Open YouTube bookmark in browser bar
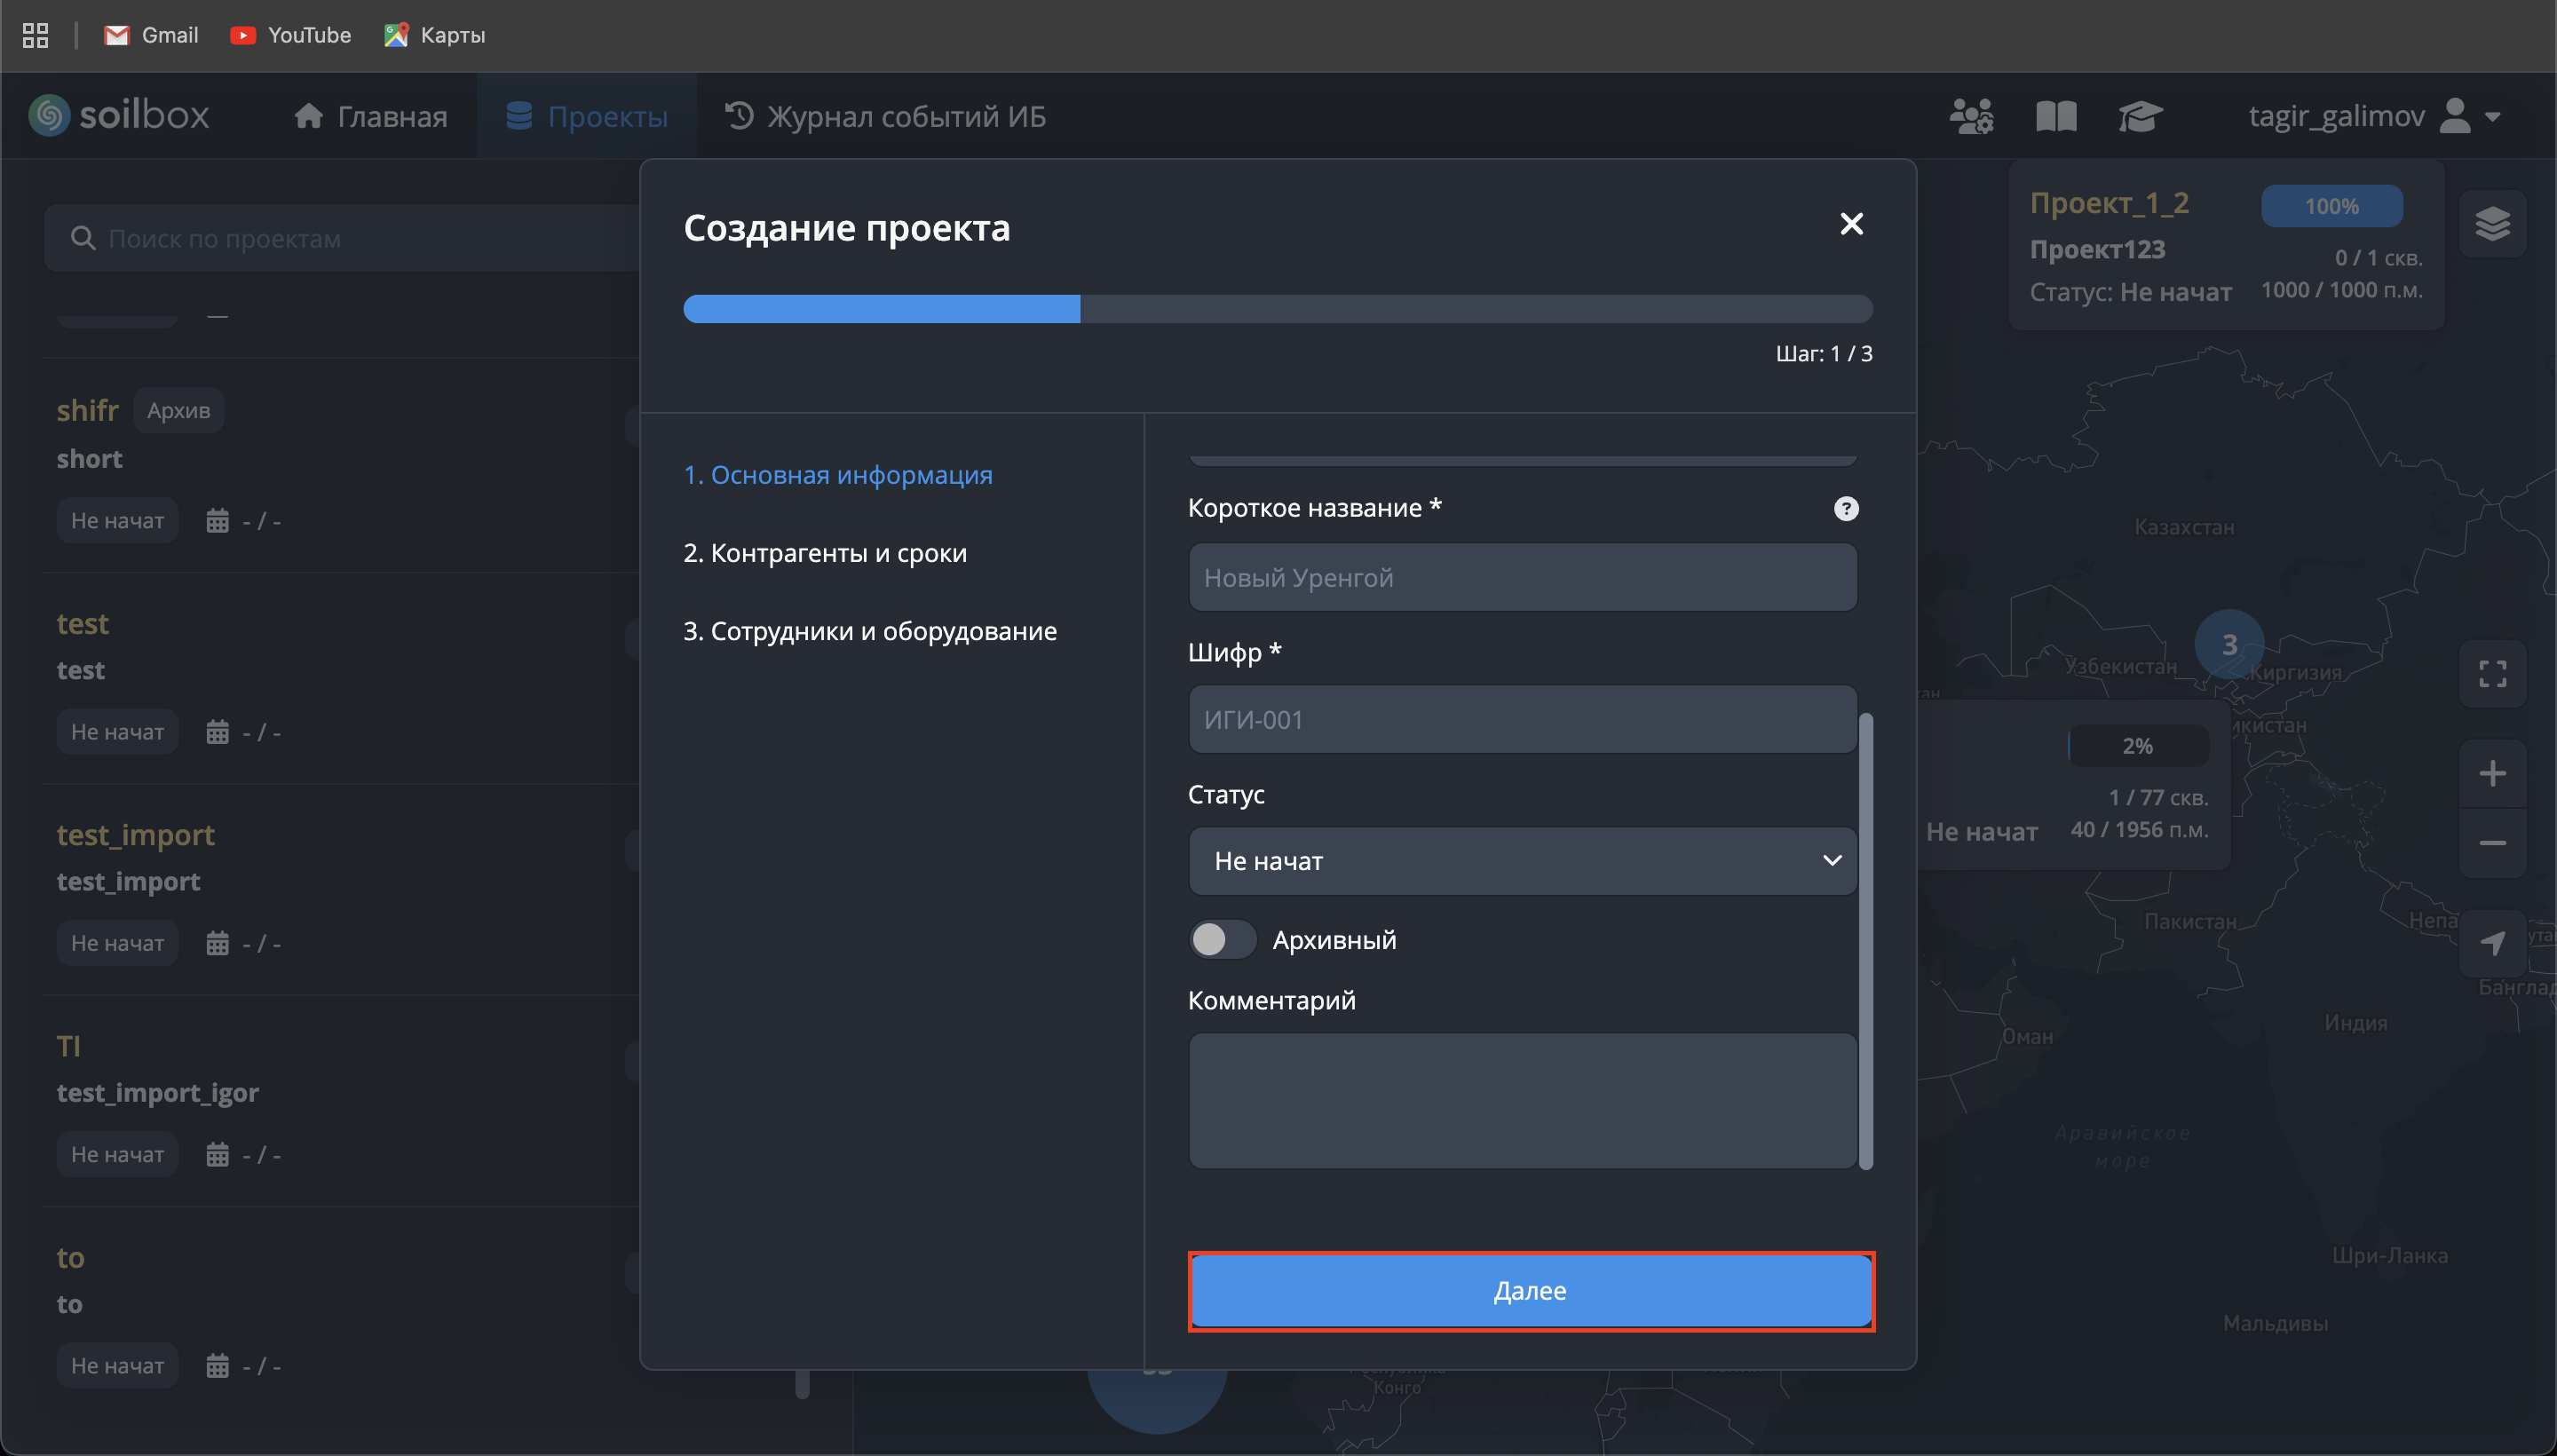This screenshot has height=1456, width=2557. (291, 35)
